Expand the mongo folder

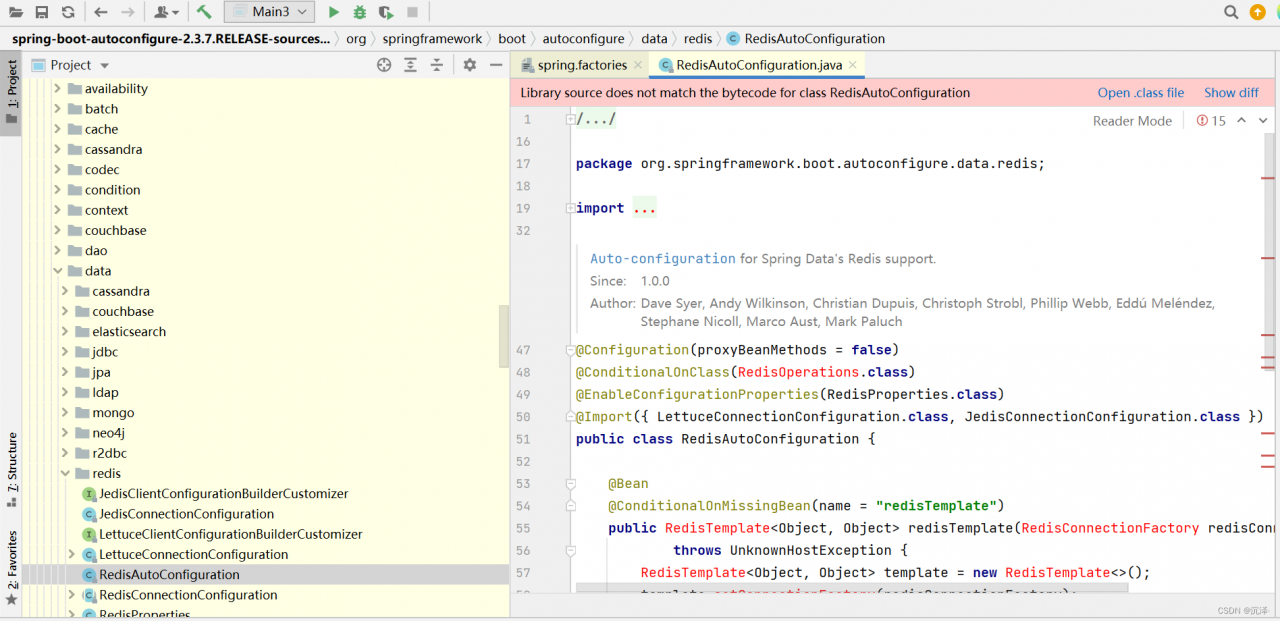click(65, 413)
